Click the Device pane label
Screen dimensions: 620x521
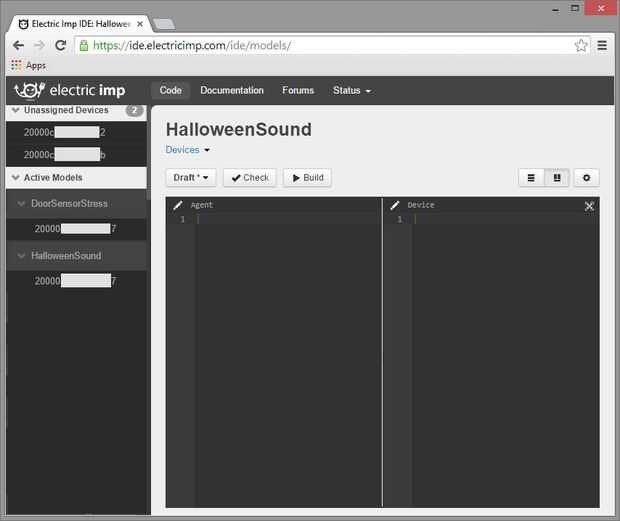click(x=421, y=205)
